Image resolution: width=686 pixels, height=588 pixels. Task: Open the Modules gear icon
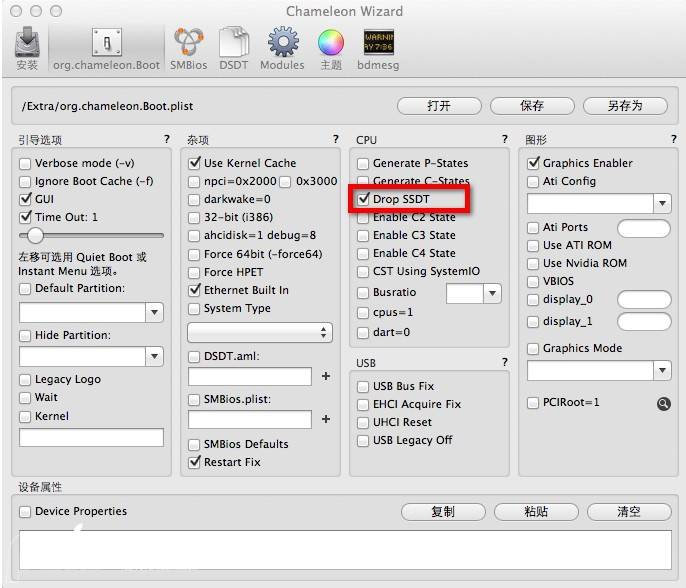point(282,47)
